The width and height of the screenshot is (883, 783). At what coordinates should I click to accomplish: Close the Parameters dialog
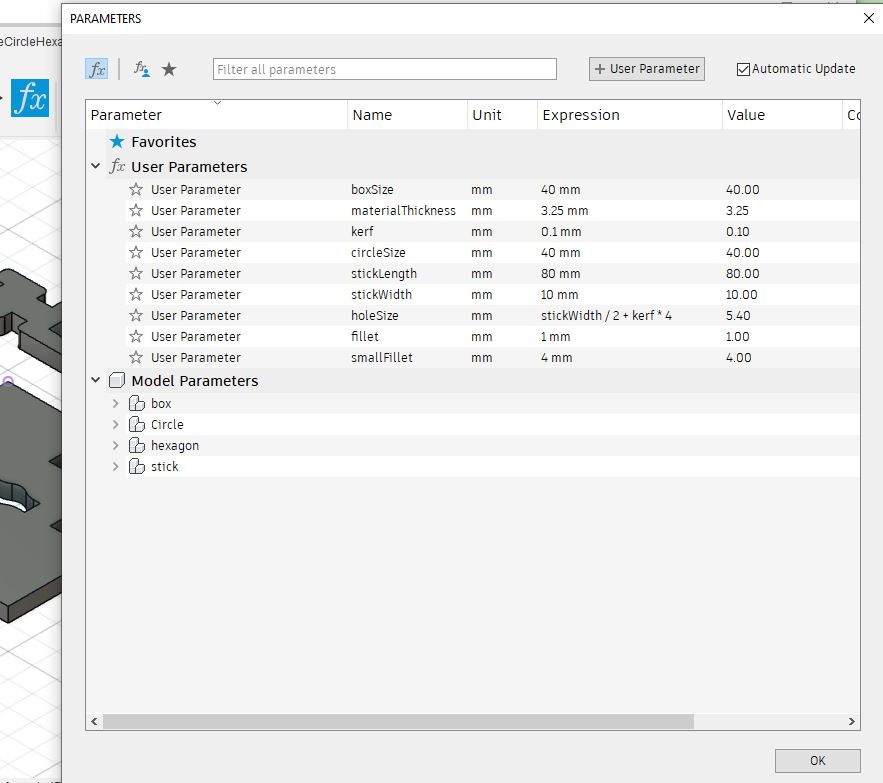[869, 18]
